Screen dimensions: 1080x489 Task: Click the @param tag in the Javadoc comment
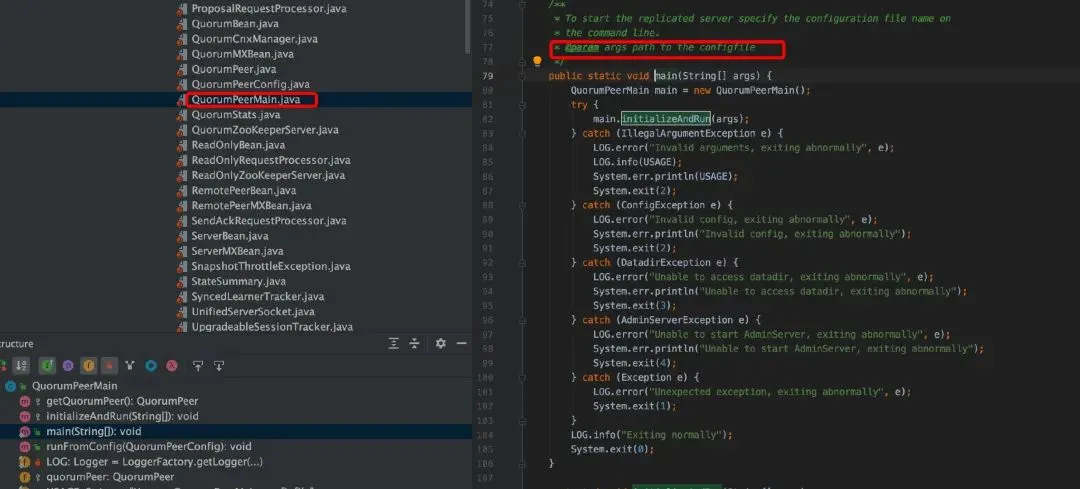(x=581, y=48)
